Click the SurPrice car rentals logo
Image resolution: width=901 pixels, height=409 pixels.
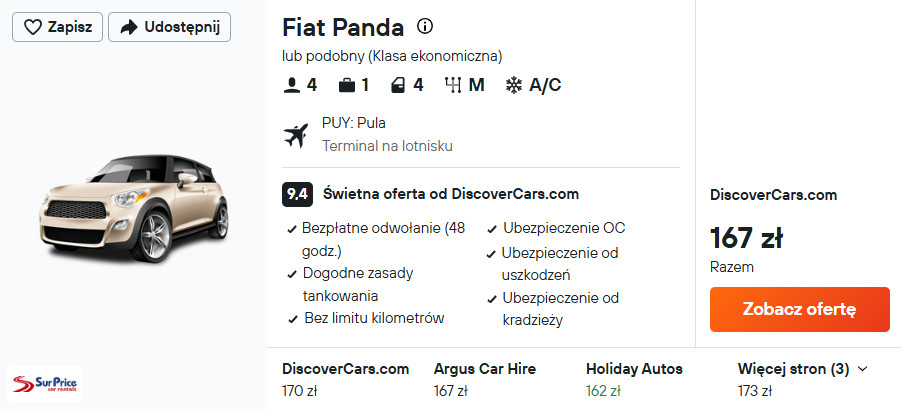(43, 383)
